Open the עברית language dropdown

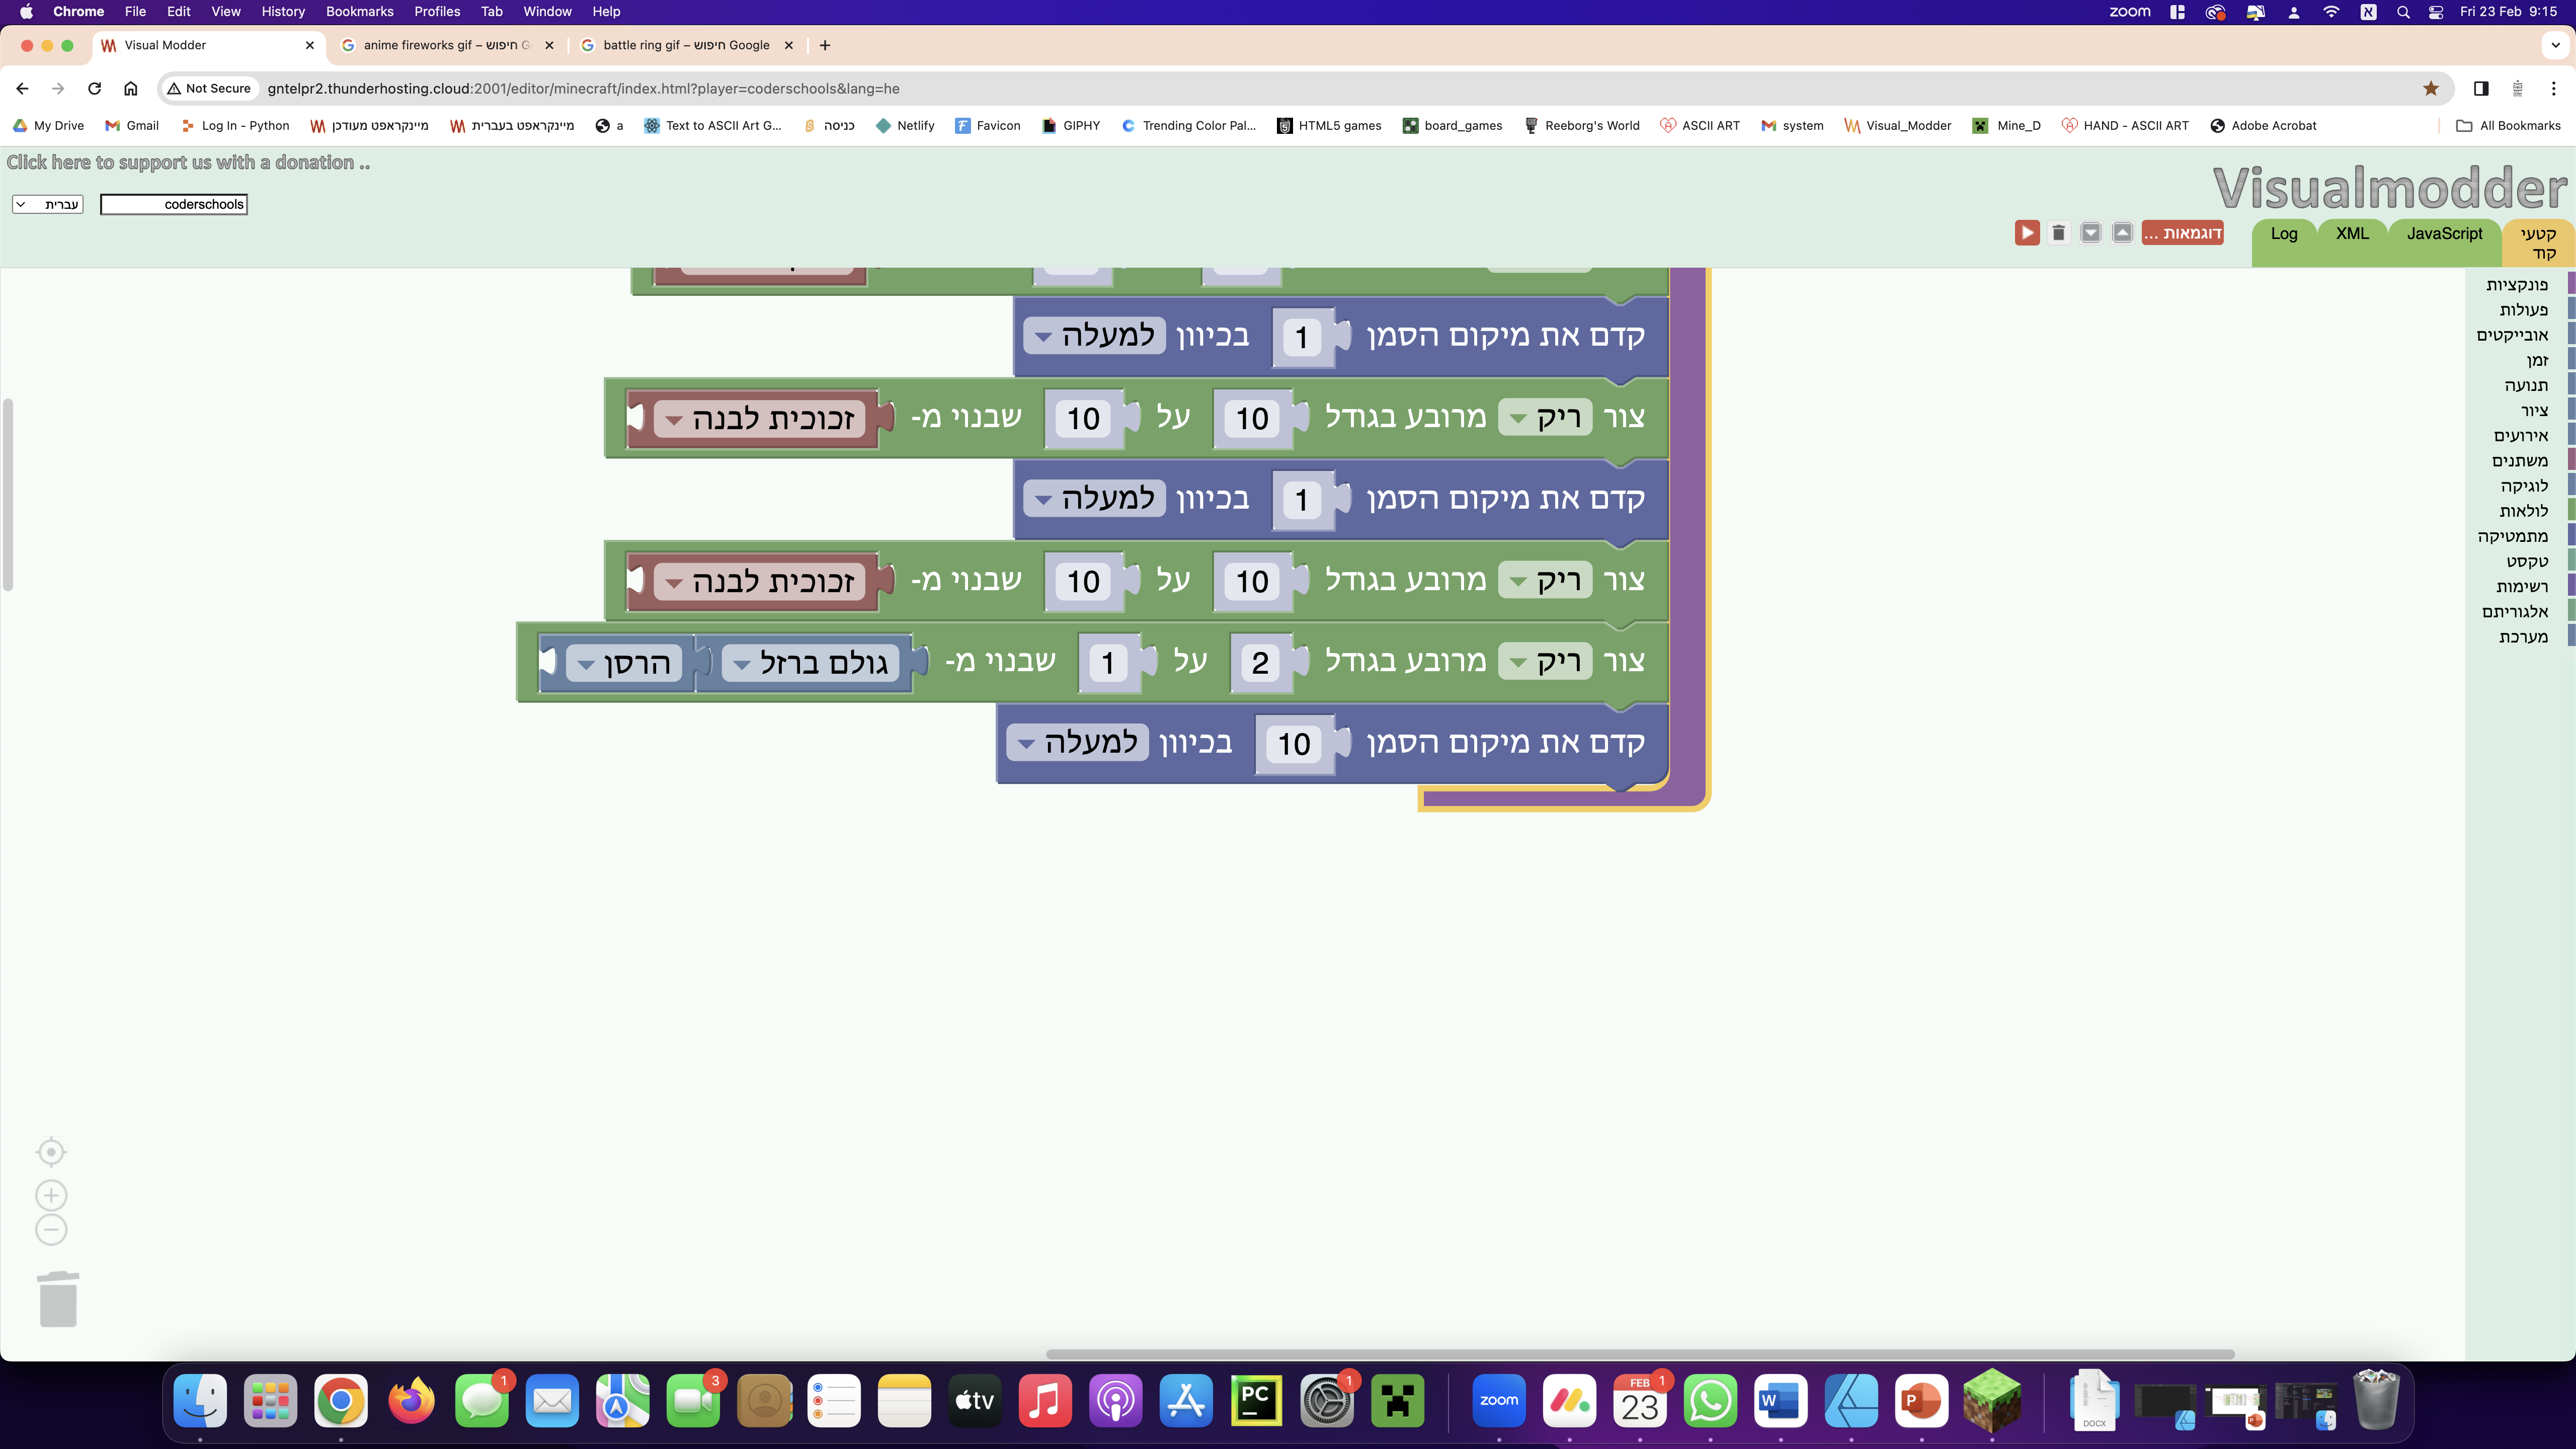coord(48,204)
